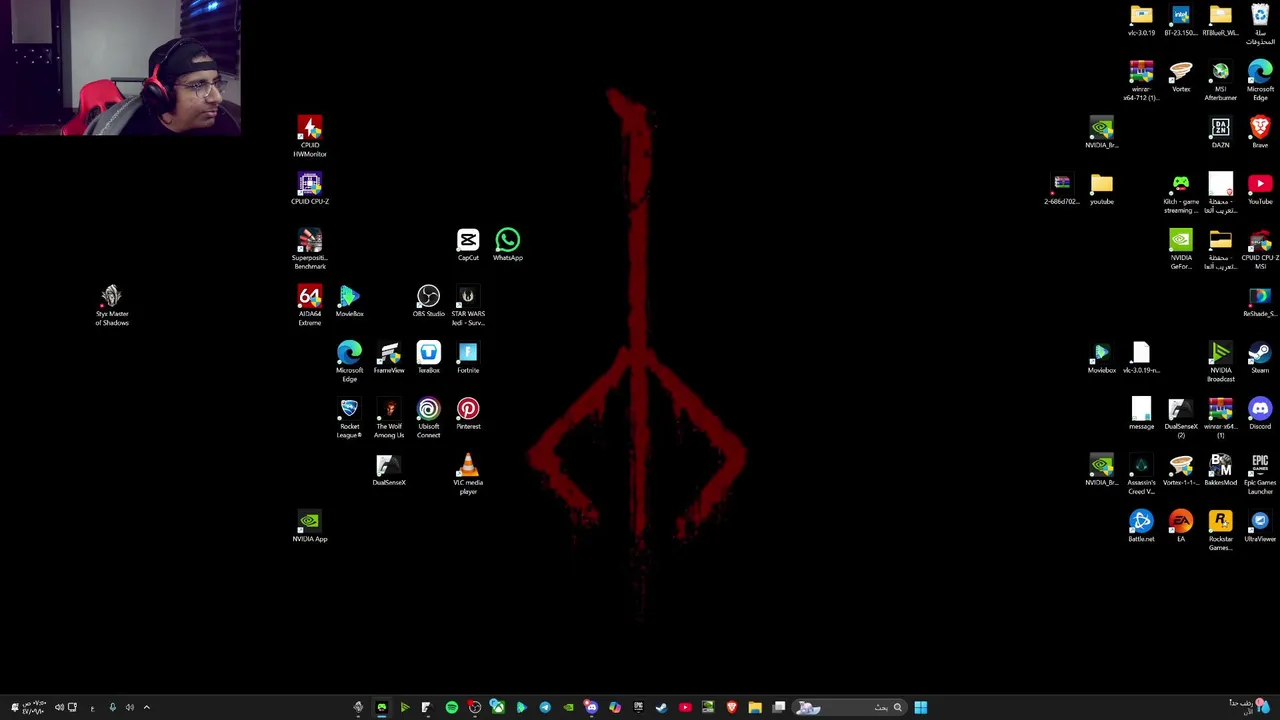Select the Rockstar Games desktop icon
The width and height of the screenshot is (1280, 720).
click(1220, 531)
